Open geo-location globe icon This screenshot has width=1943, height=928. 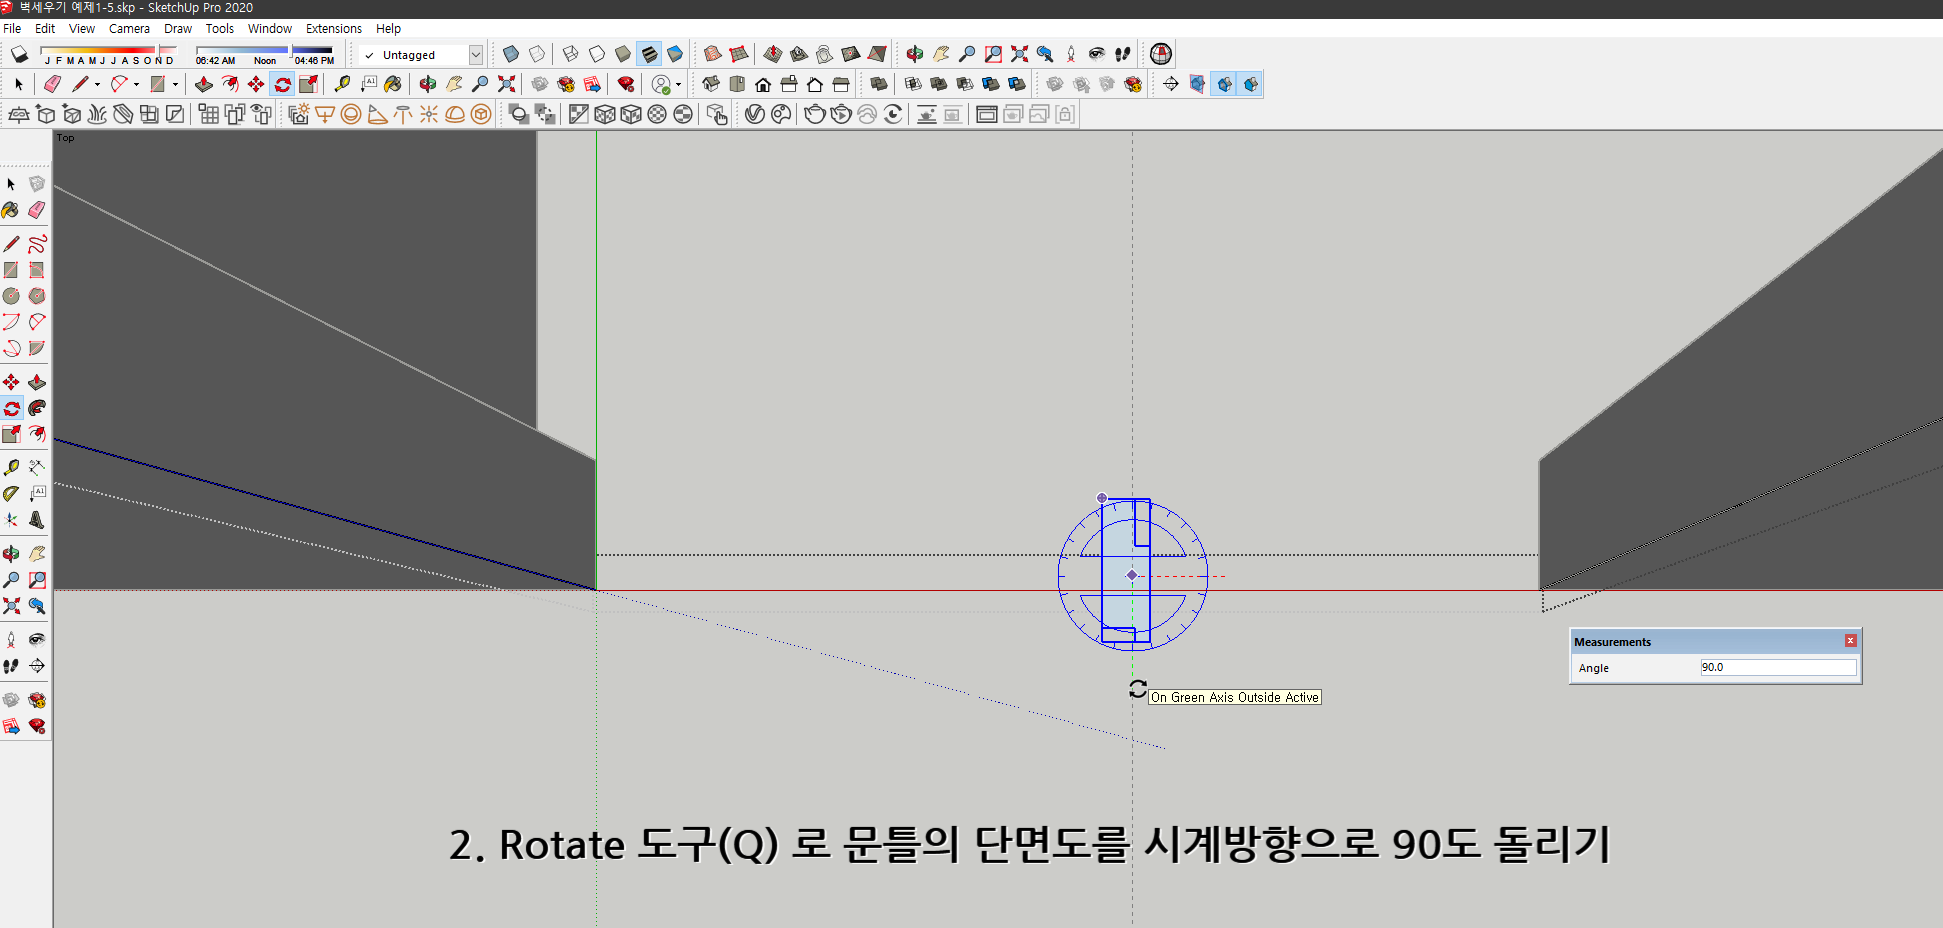pos(1161,54)
